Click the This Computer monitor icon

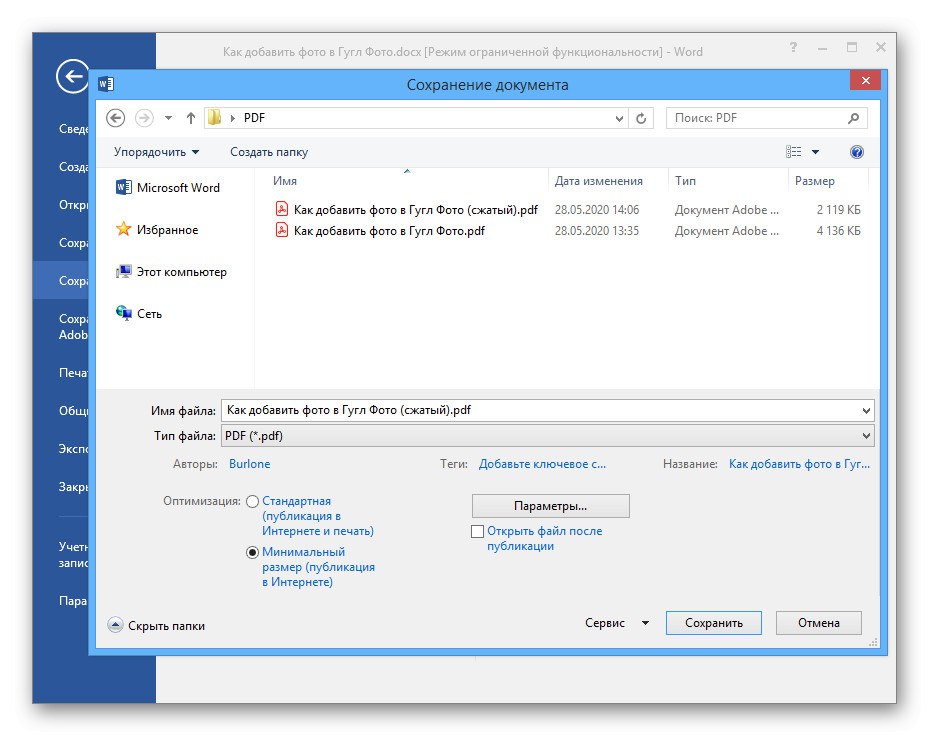[x=123, y=271]
